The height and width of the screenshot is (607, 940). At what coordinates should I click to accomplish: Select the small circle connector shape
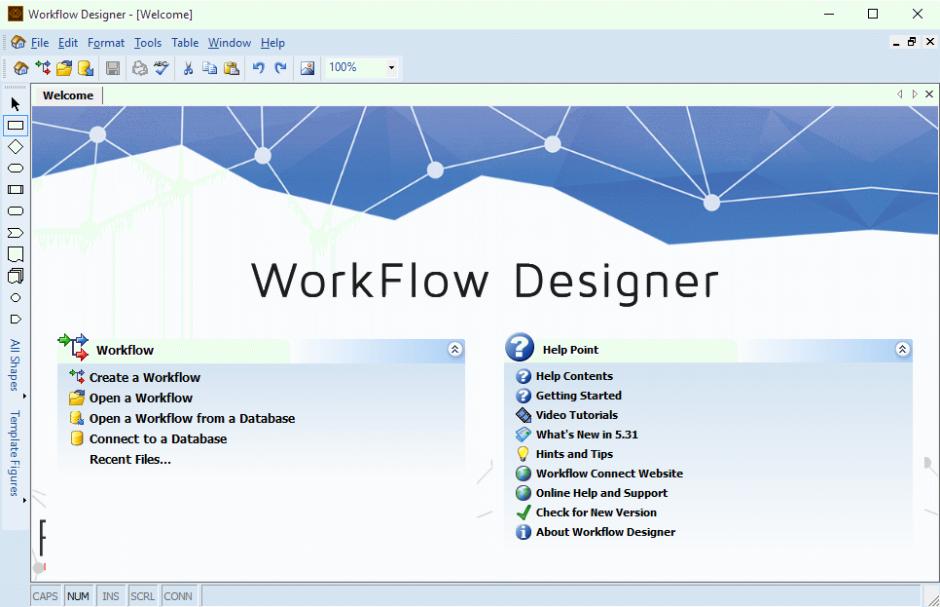pos(16,298)
